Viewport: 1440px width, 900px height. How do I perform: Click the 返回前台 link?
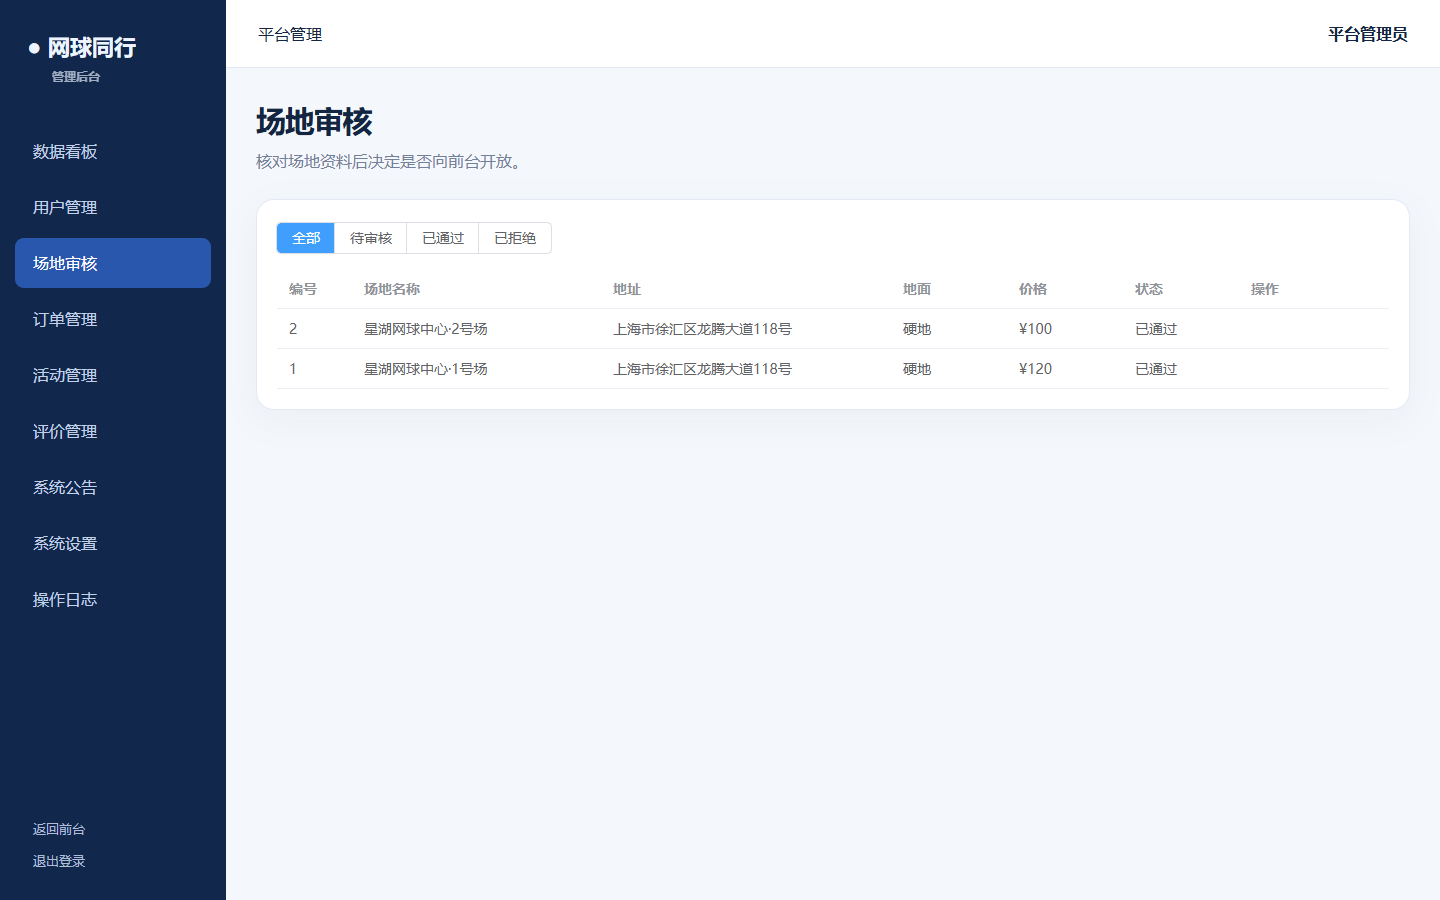pos(59,829)
